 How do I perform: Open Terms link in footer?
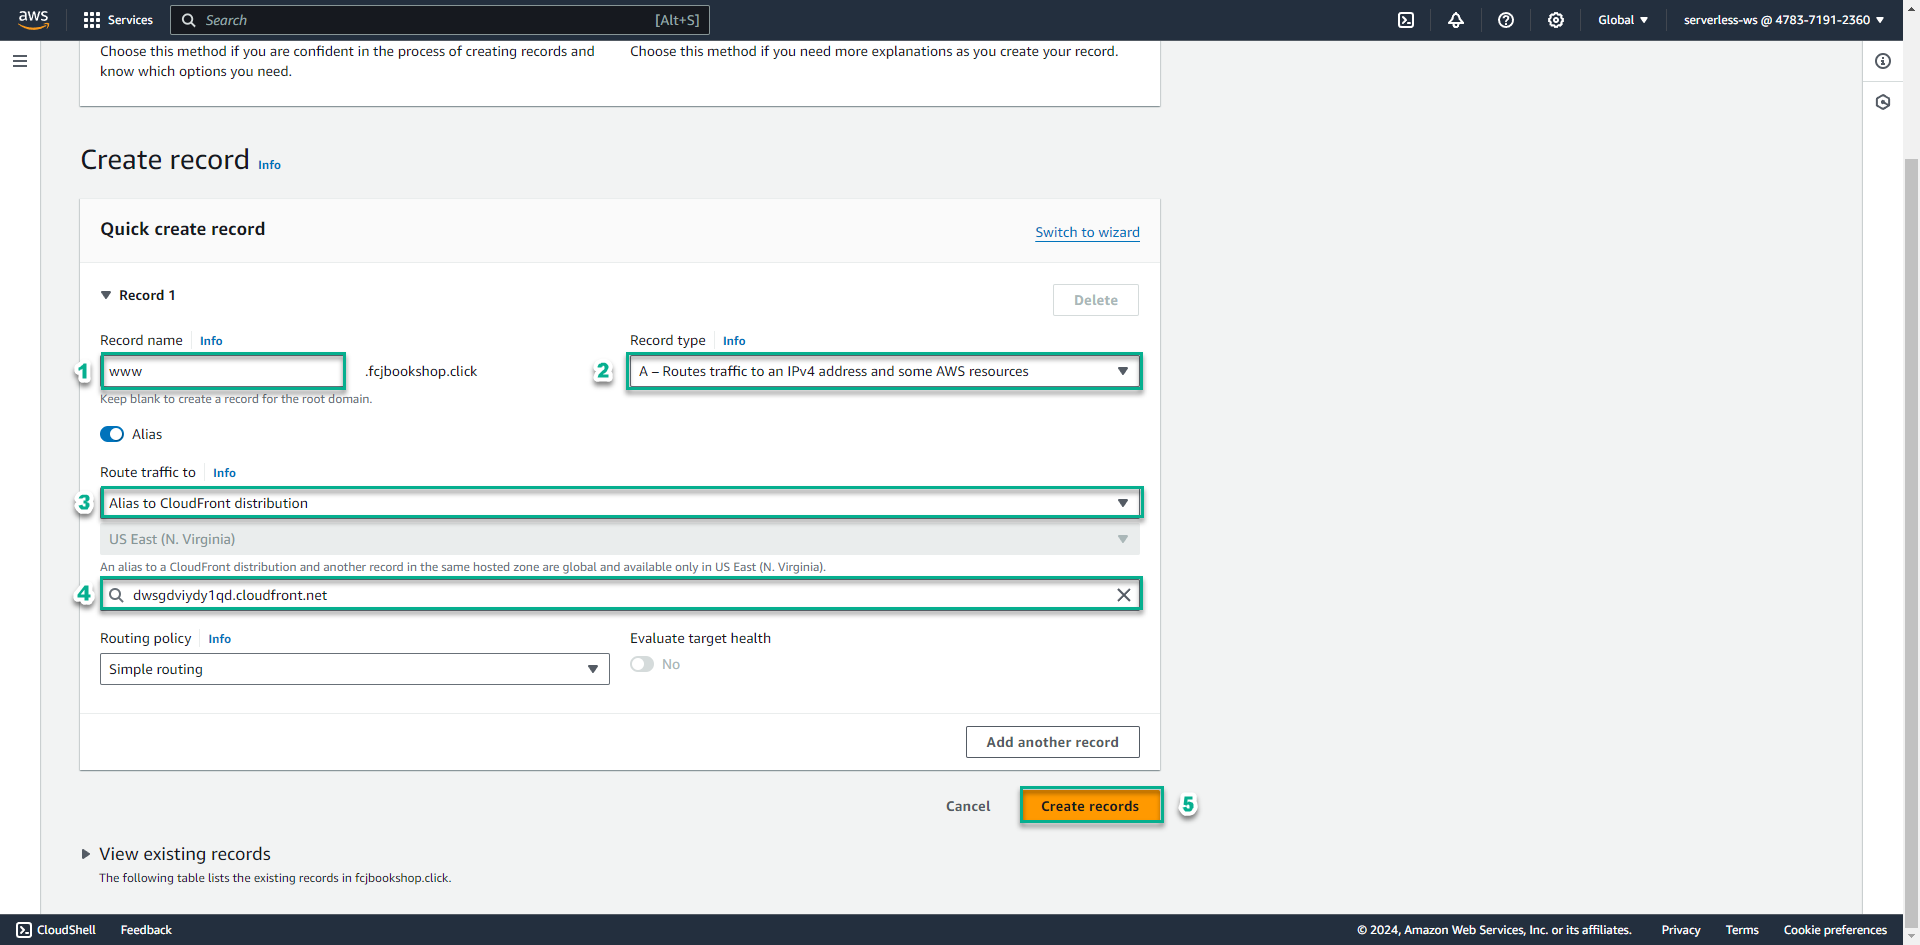coord(1742,930)
